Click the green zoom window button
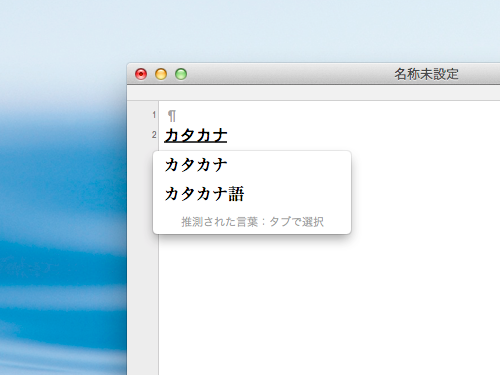Viewport: 500px width, 375px height. pyautogui.click(x=181, y=74)
